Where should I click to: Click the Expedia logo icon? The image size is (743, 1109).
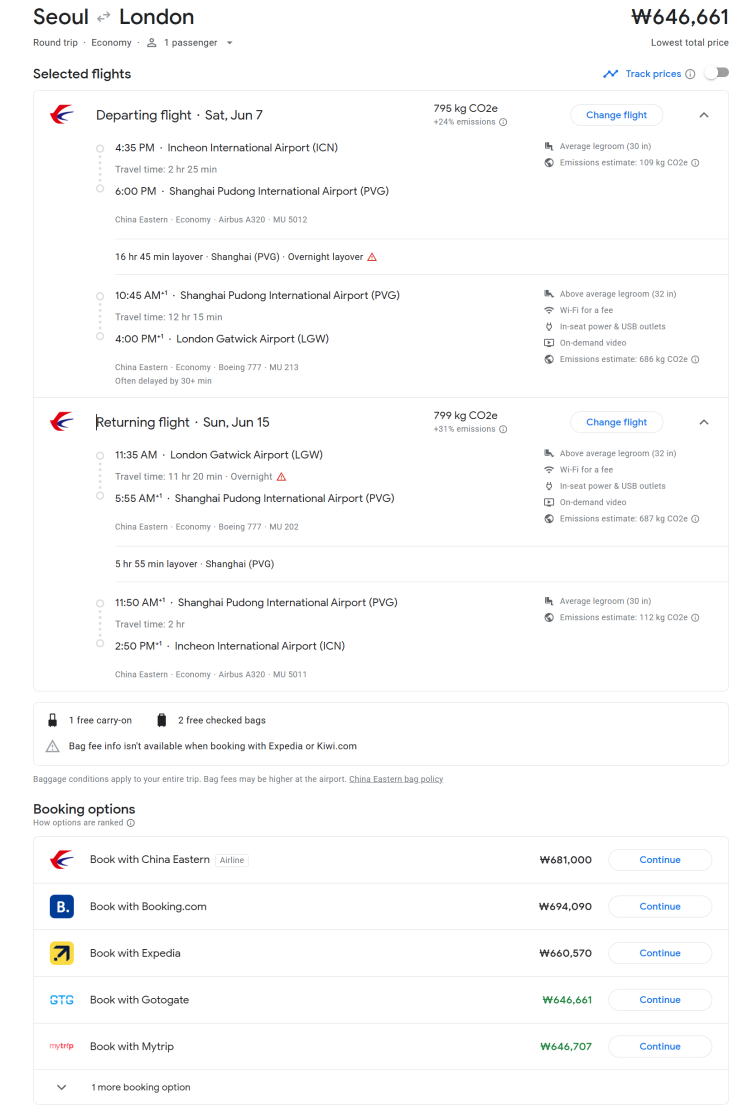coord(62,953)
